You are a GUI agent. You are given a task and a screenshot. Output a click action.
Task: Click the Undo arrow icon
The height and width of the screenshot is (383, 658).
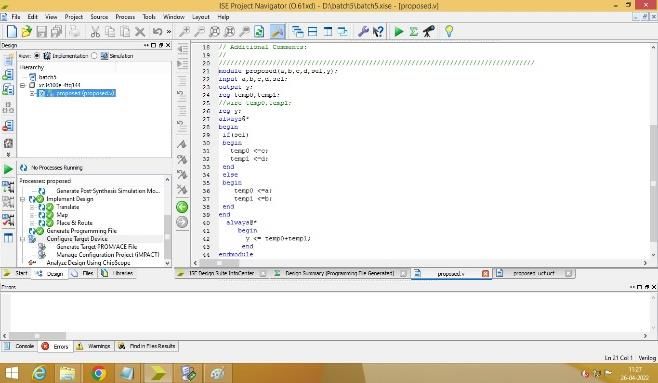click(x=157, y=31)
